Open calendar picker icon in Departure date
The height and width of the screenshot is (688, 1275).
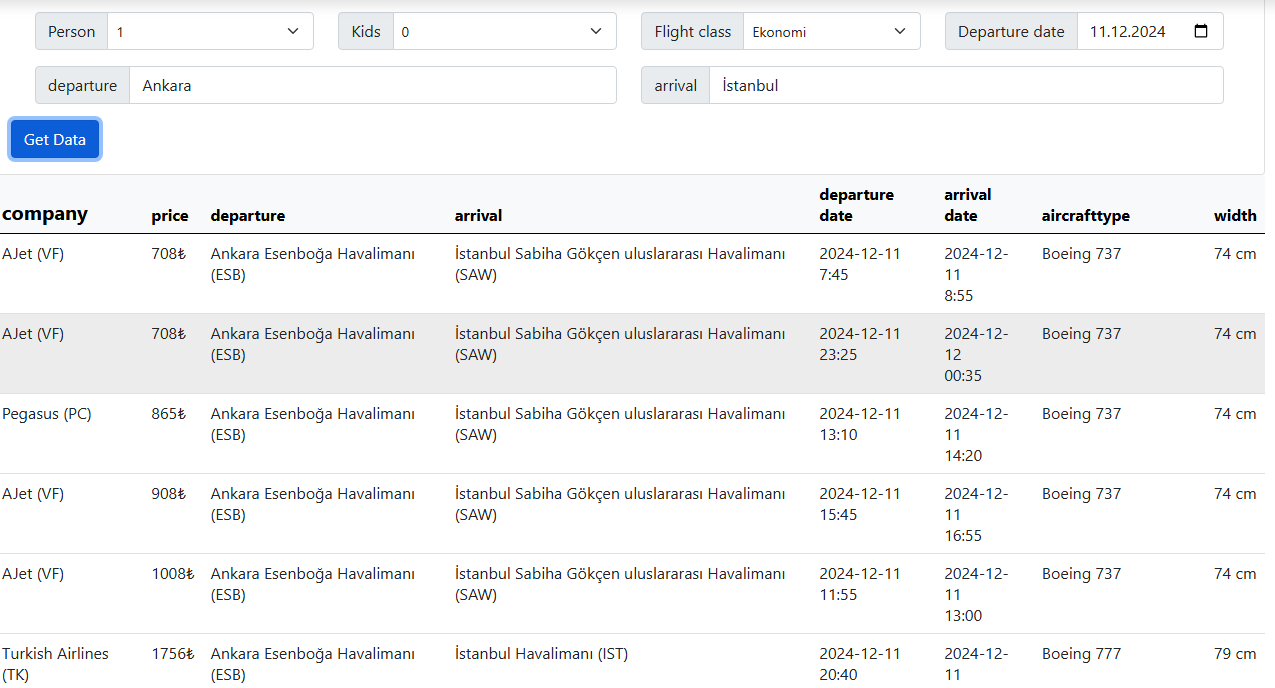pos(1201,31)
